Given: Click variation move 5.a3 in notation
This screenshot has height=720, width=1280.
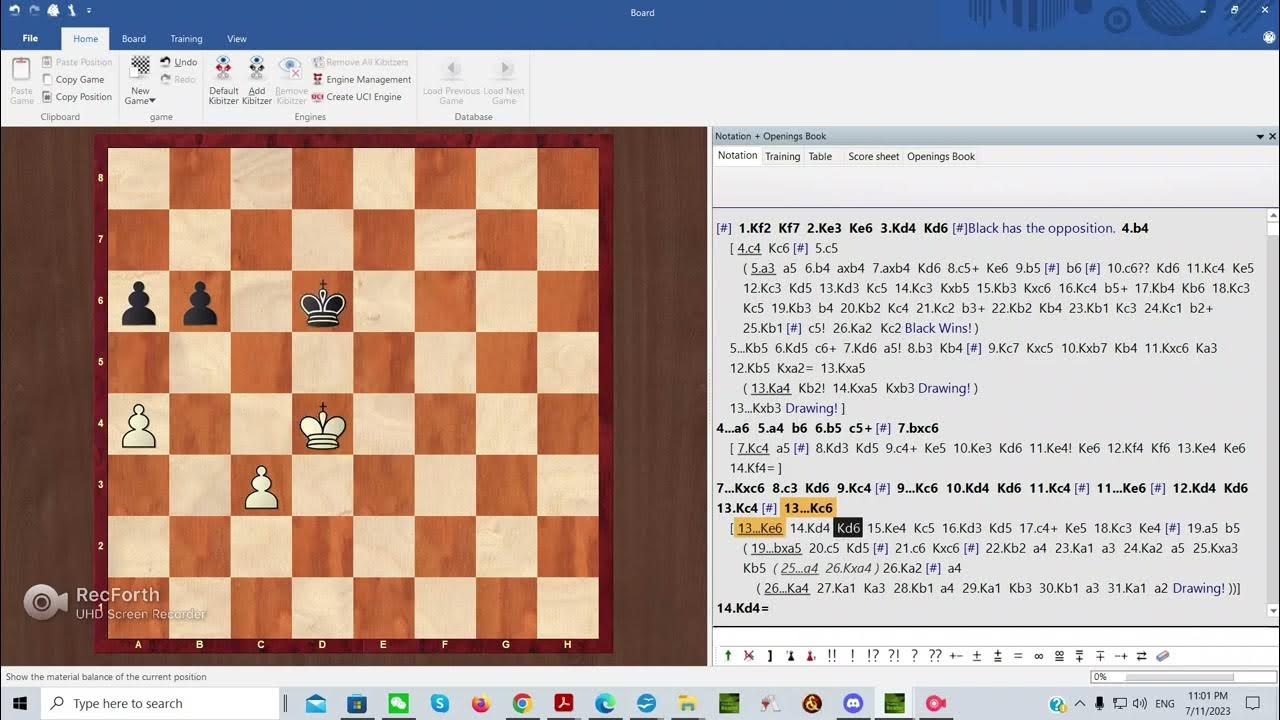Looking at the screenshot, I should [x=763, y=268].
